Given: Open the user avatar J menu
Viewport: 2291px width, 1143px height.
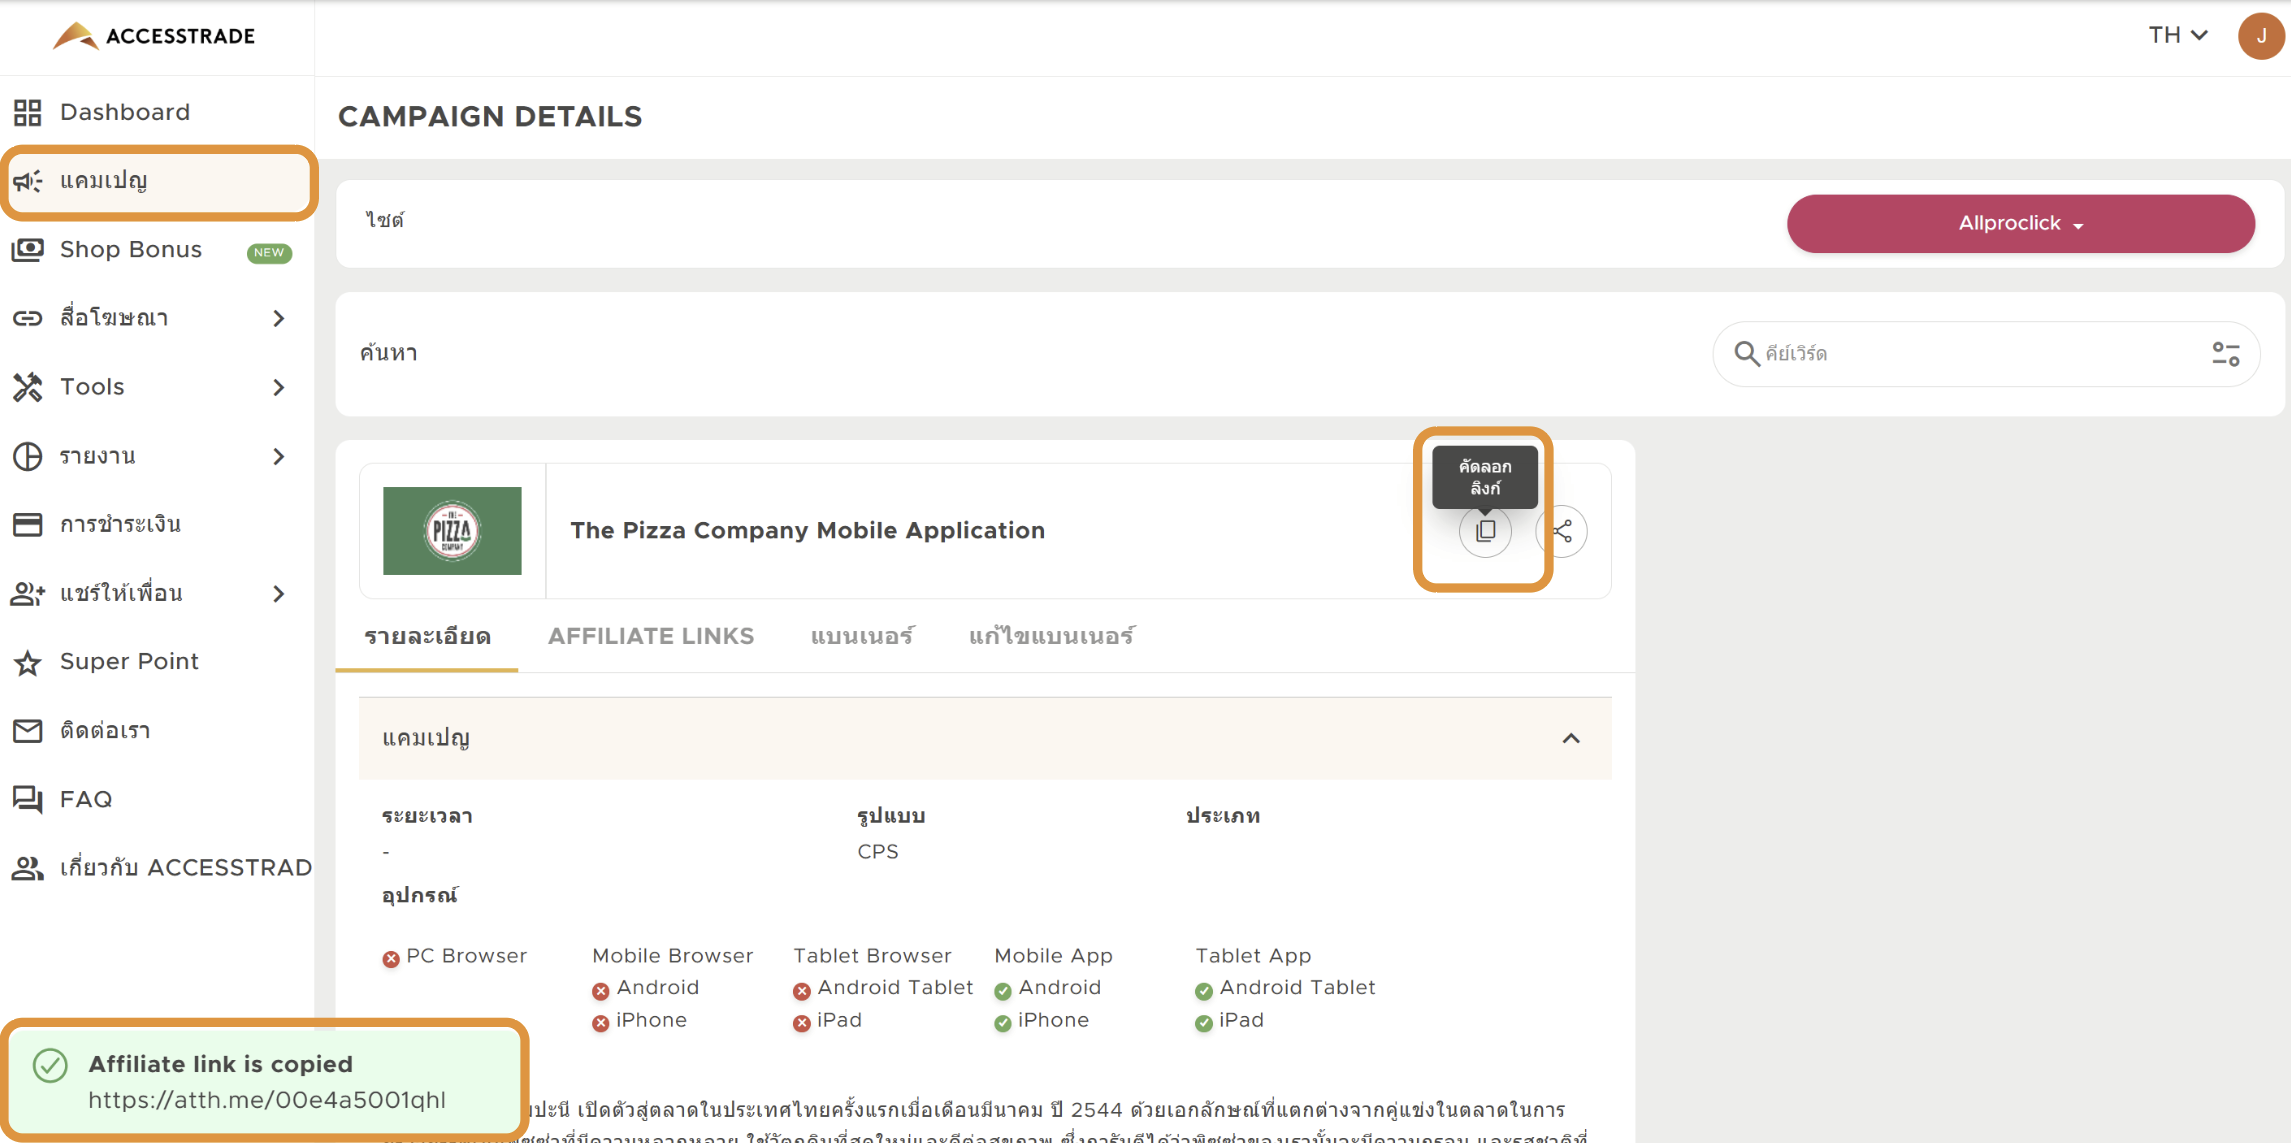Looking at the screenshot, I should 2260,36.
